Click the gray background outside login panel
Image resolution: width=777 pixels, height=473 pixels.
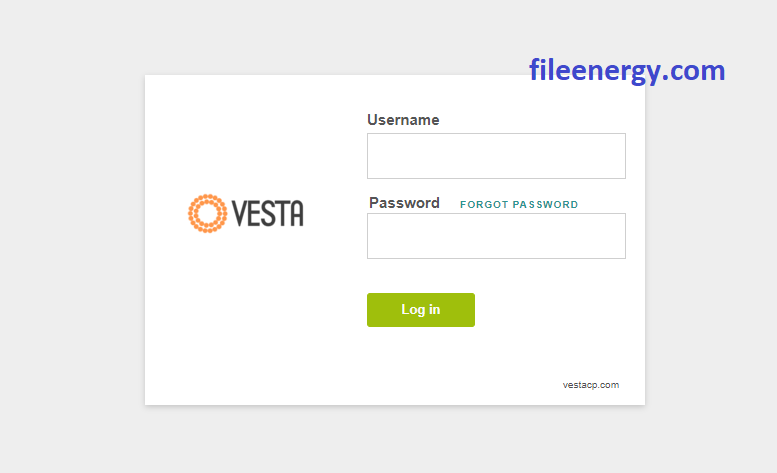(x=69, y=248)
